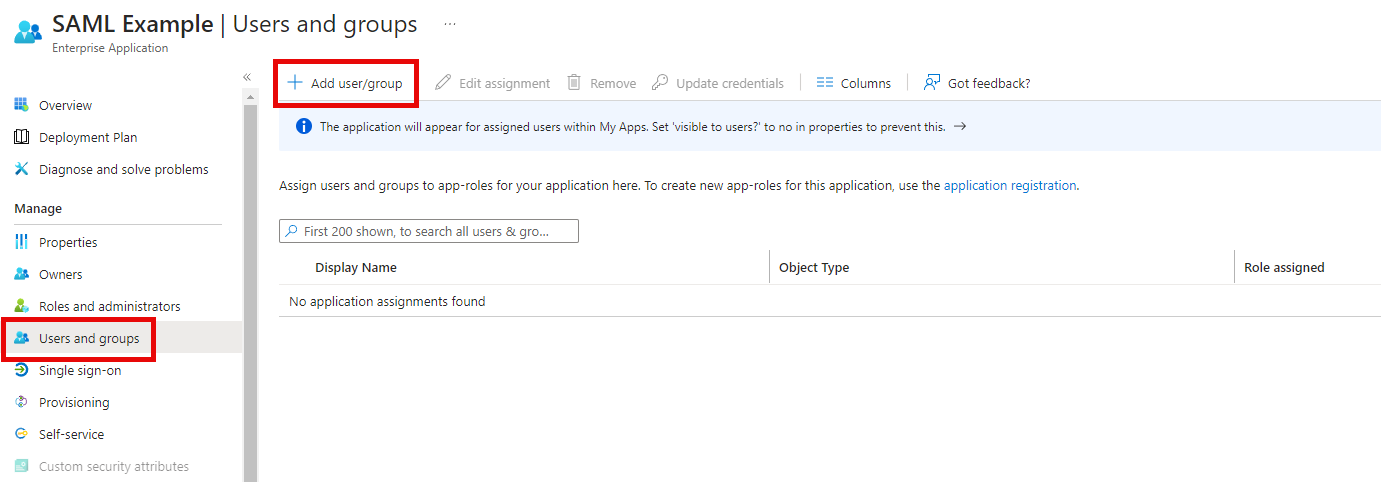Open Diagnose and solve problems

123,169
